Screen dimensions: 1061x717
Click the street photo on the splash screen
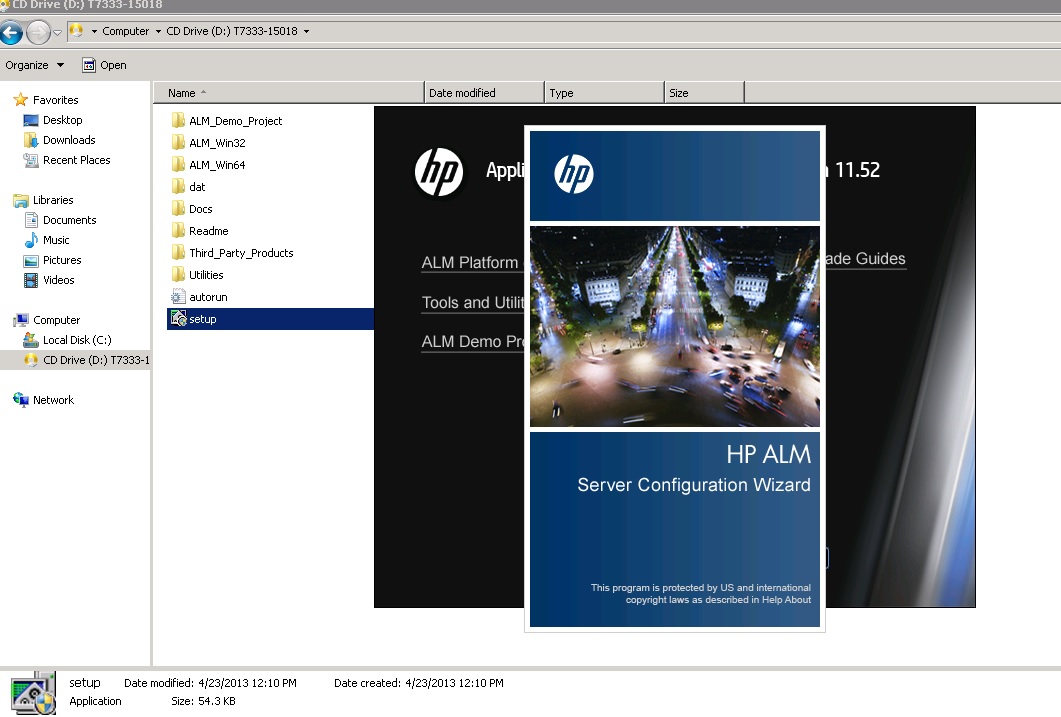[x=675, y=326]
